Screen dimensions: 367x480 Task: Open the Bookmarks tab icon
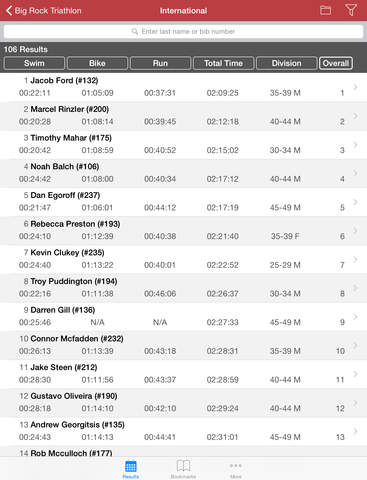[x=183, y=465]
